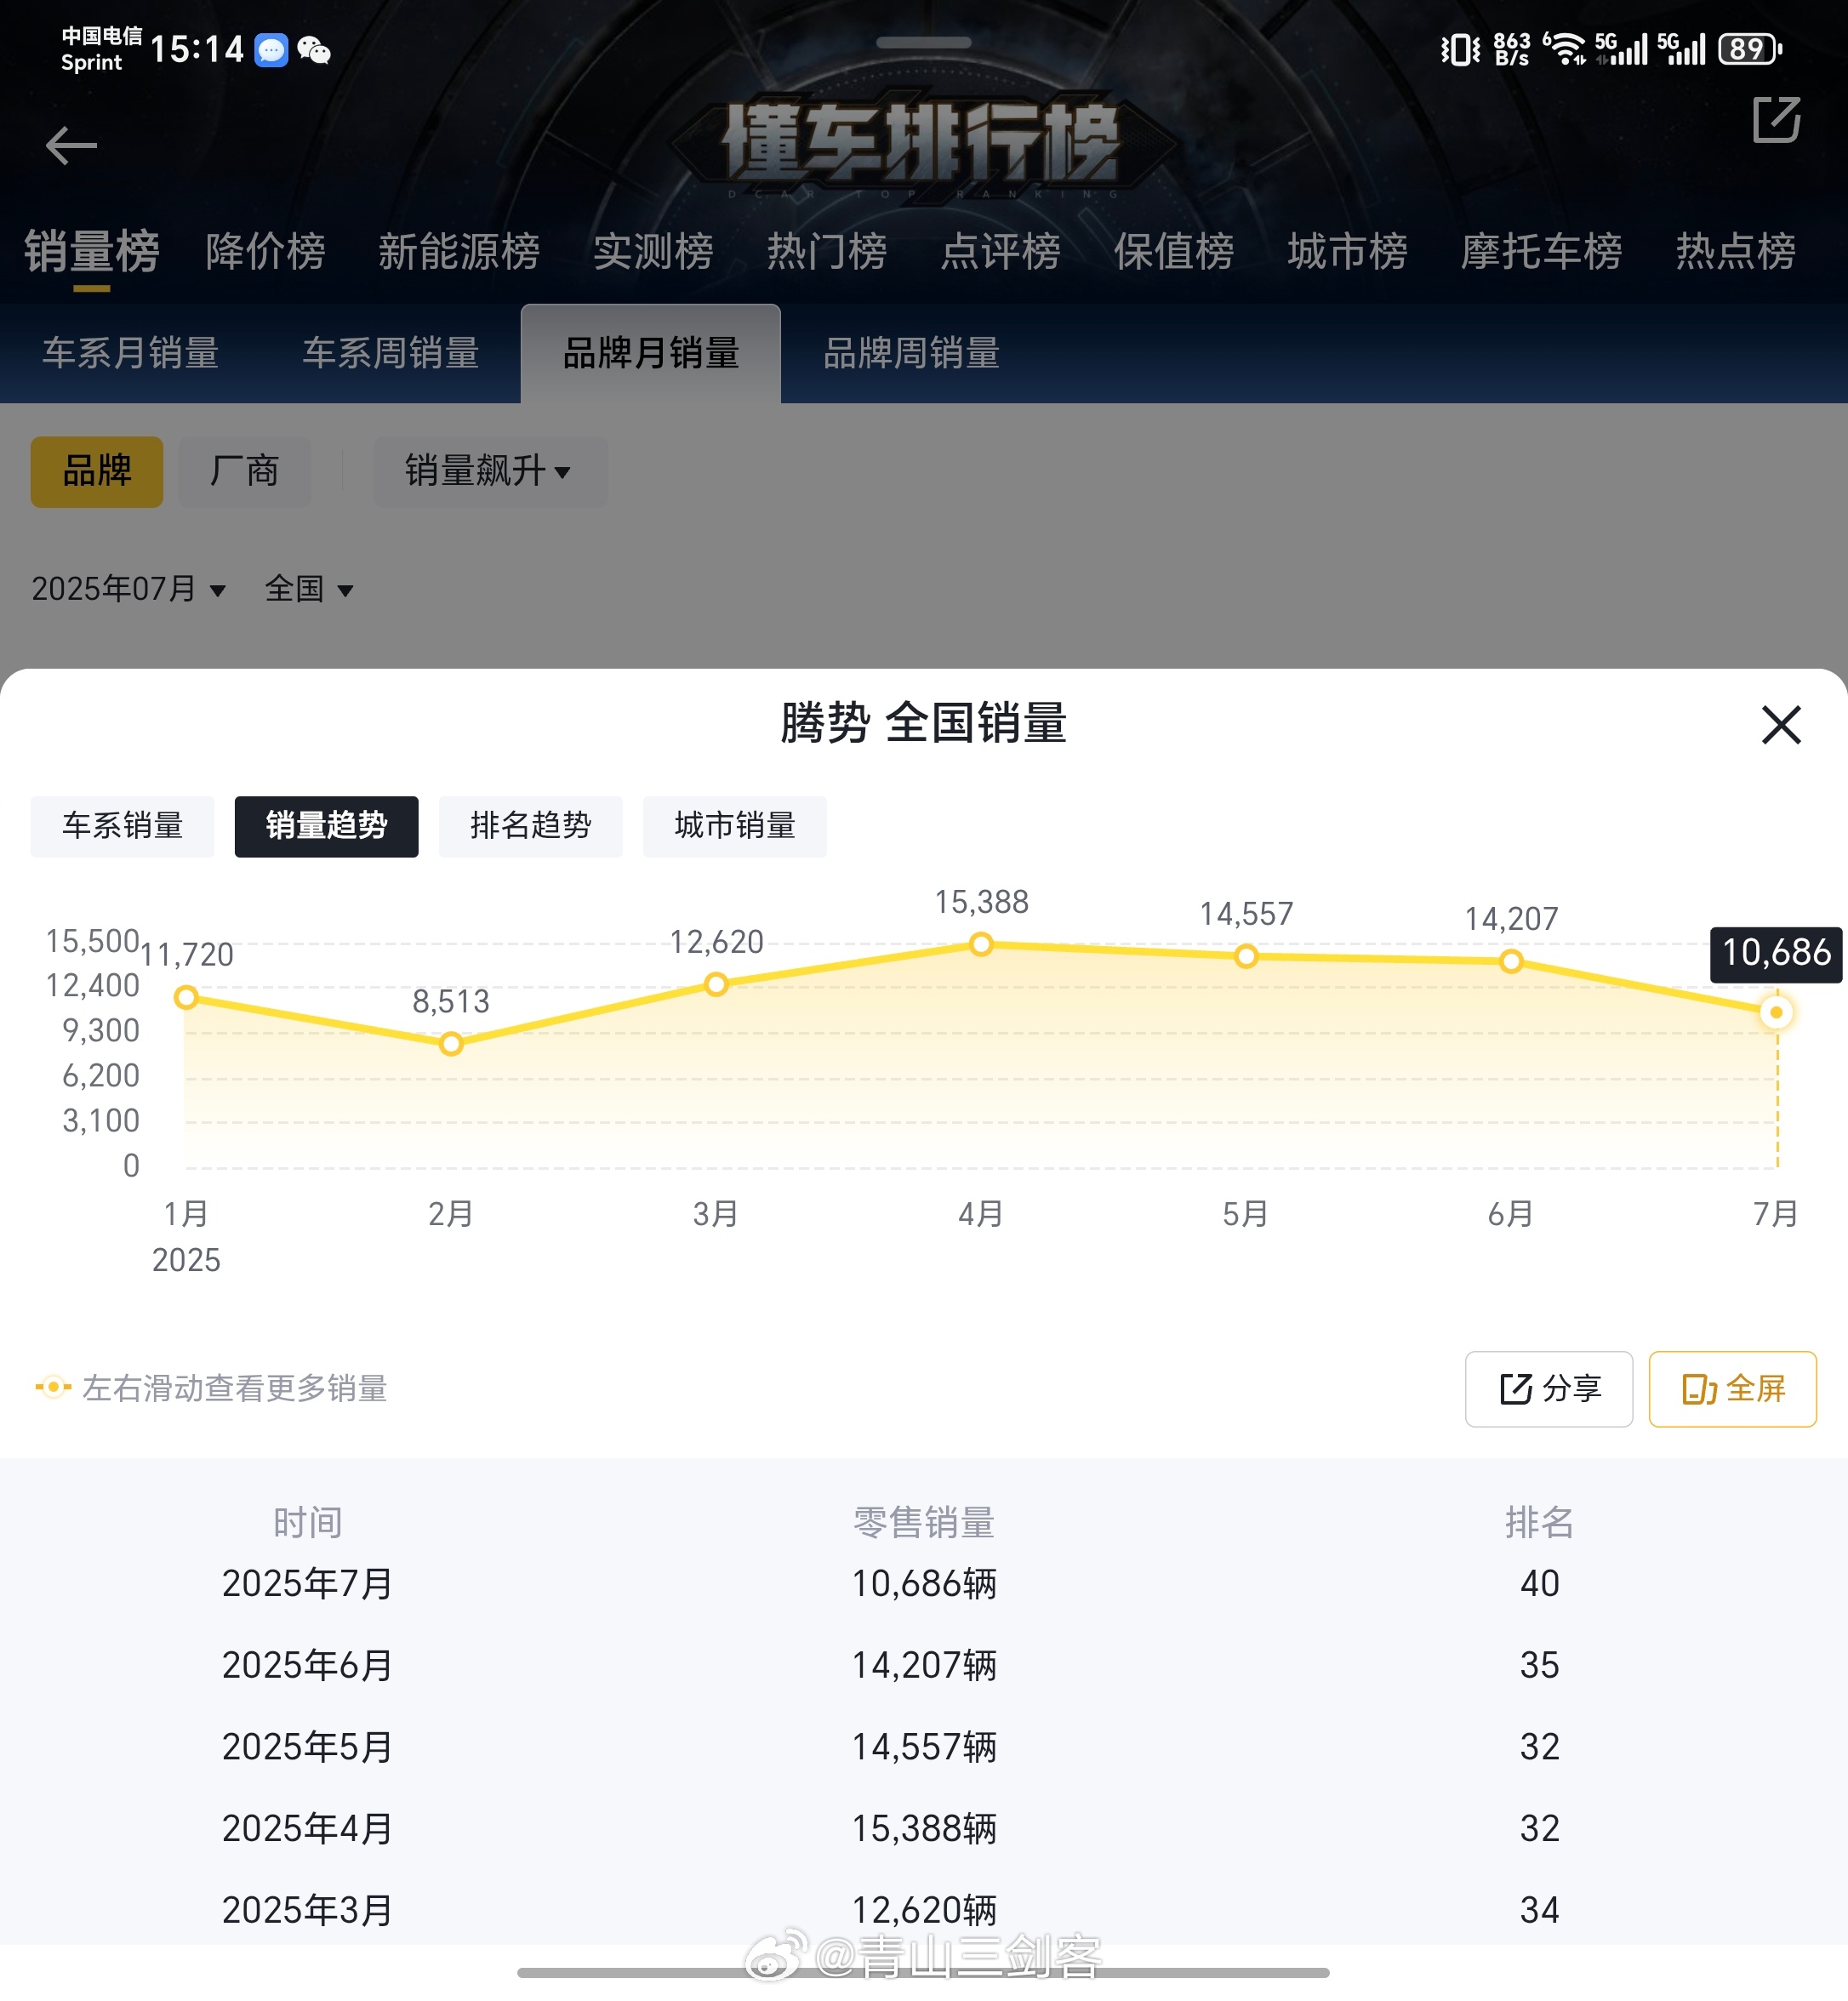This screenshot has height=2001, width=1848.
Task: Switch to 车系周销量 sub-tab
Action: [x=391, y=353]
